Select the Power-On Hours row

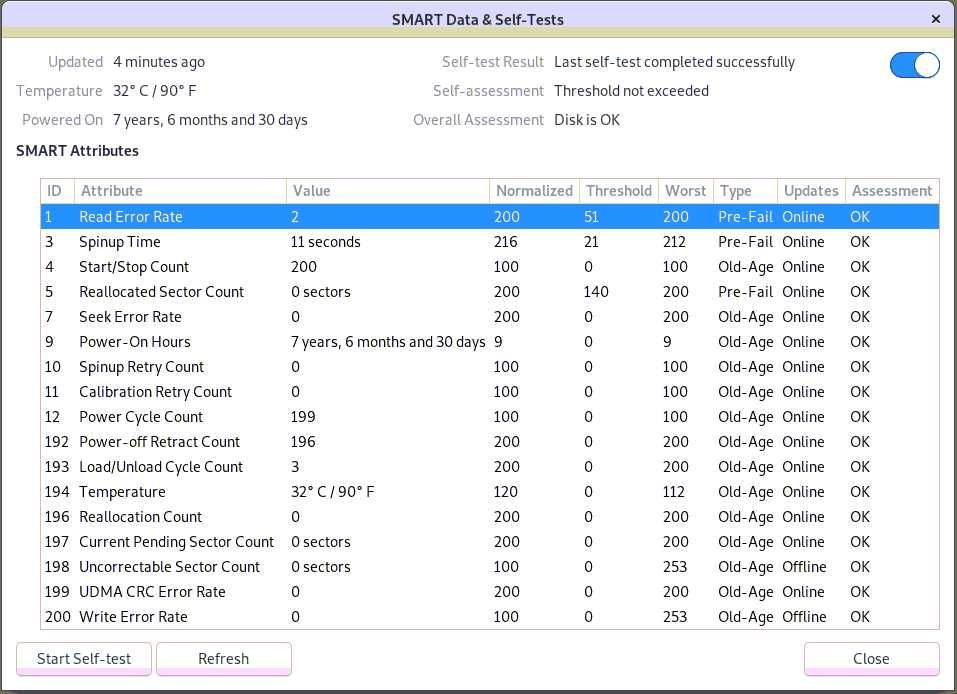tap(489, 342)
